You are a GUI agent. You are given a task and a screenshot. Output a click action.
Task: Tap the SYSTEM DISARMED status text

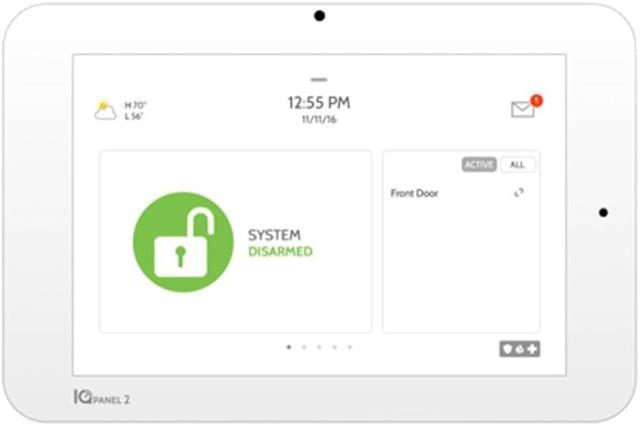pyautogui.click(x=280, y=243)
